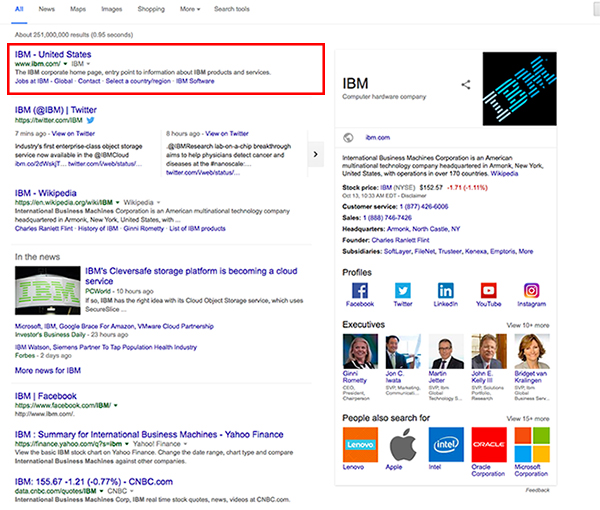The height and width of the screenshot is (510, 600).
Task: Open dropdown arrow next to grey Wikipedia label
Action: point(158,202)
